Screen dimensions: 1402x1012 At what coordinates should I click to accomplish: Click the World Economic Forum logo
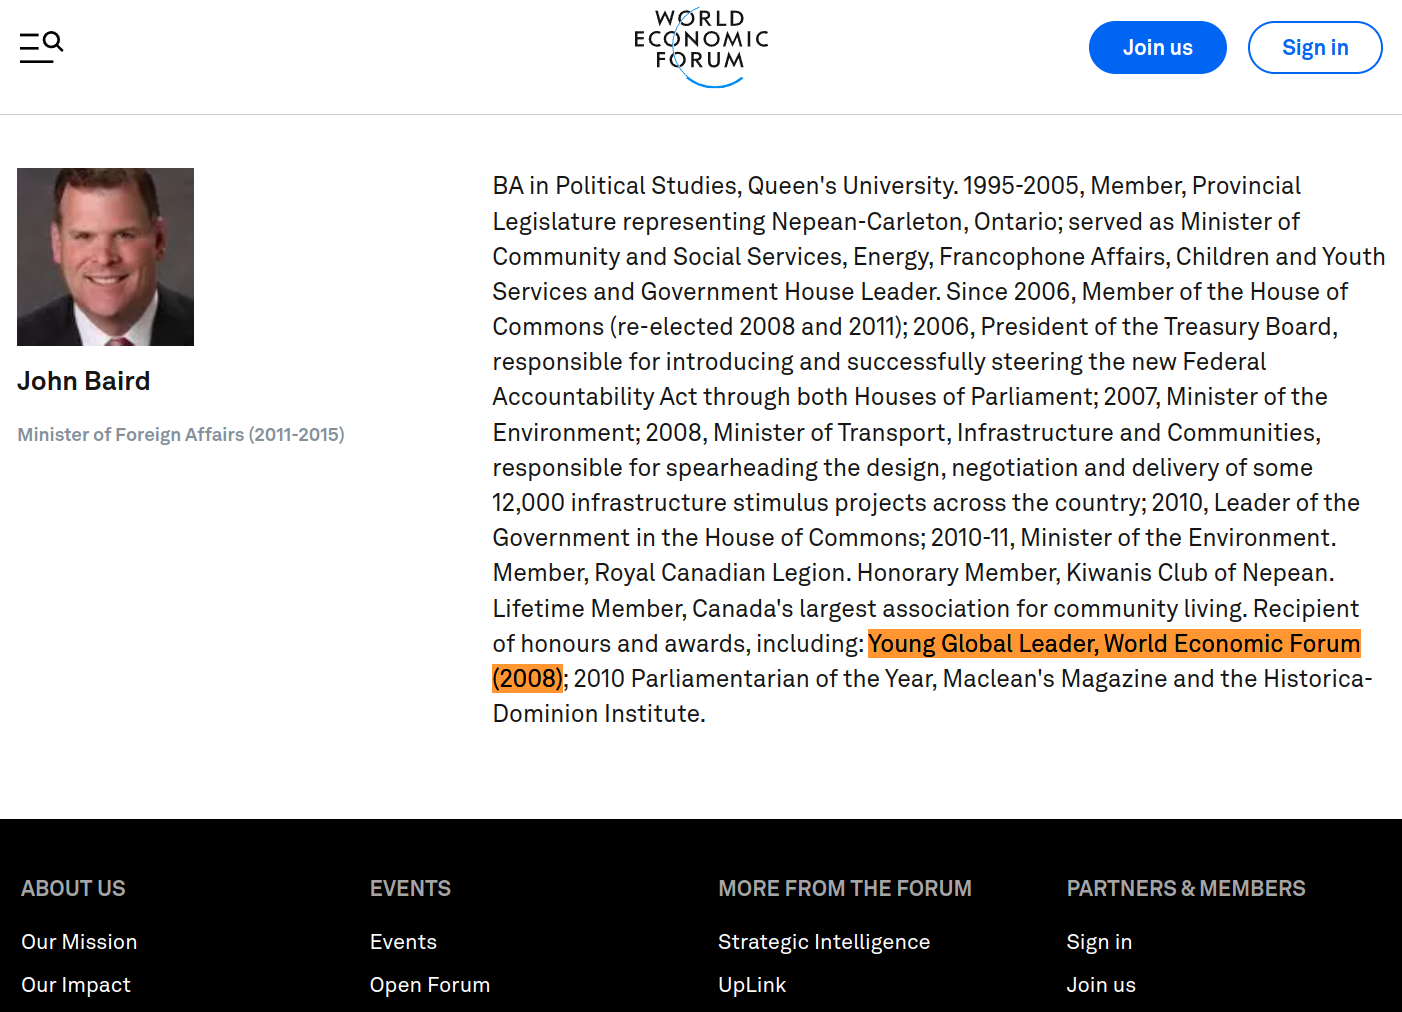[x=701, y=48]
